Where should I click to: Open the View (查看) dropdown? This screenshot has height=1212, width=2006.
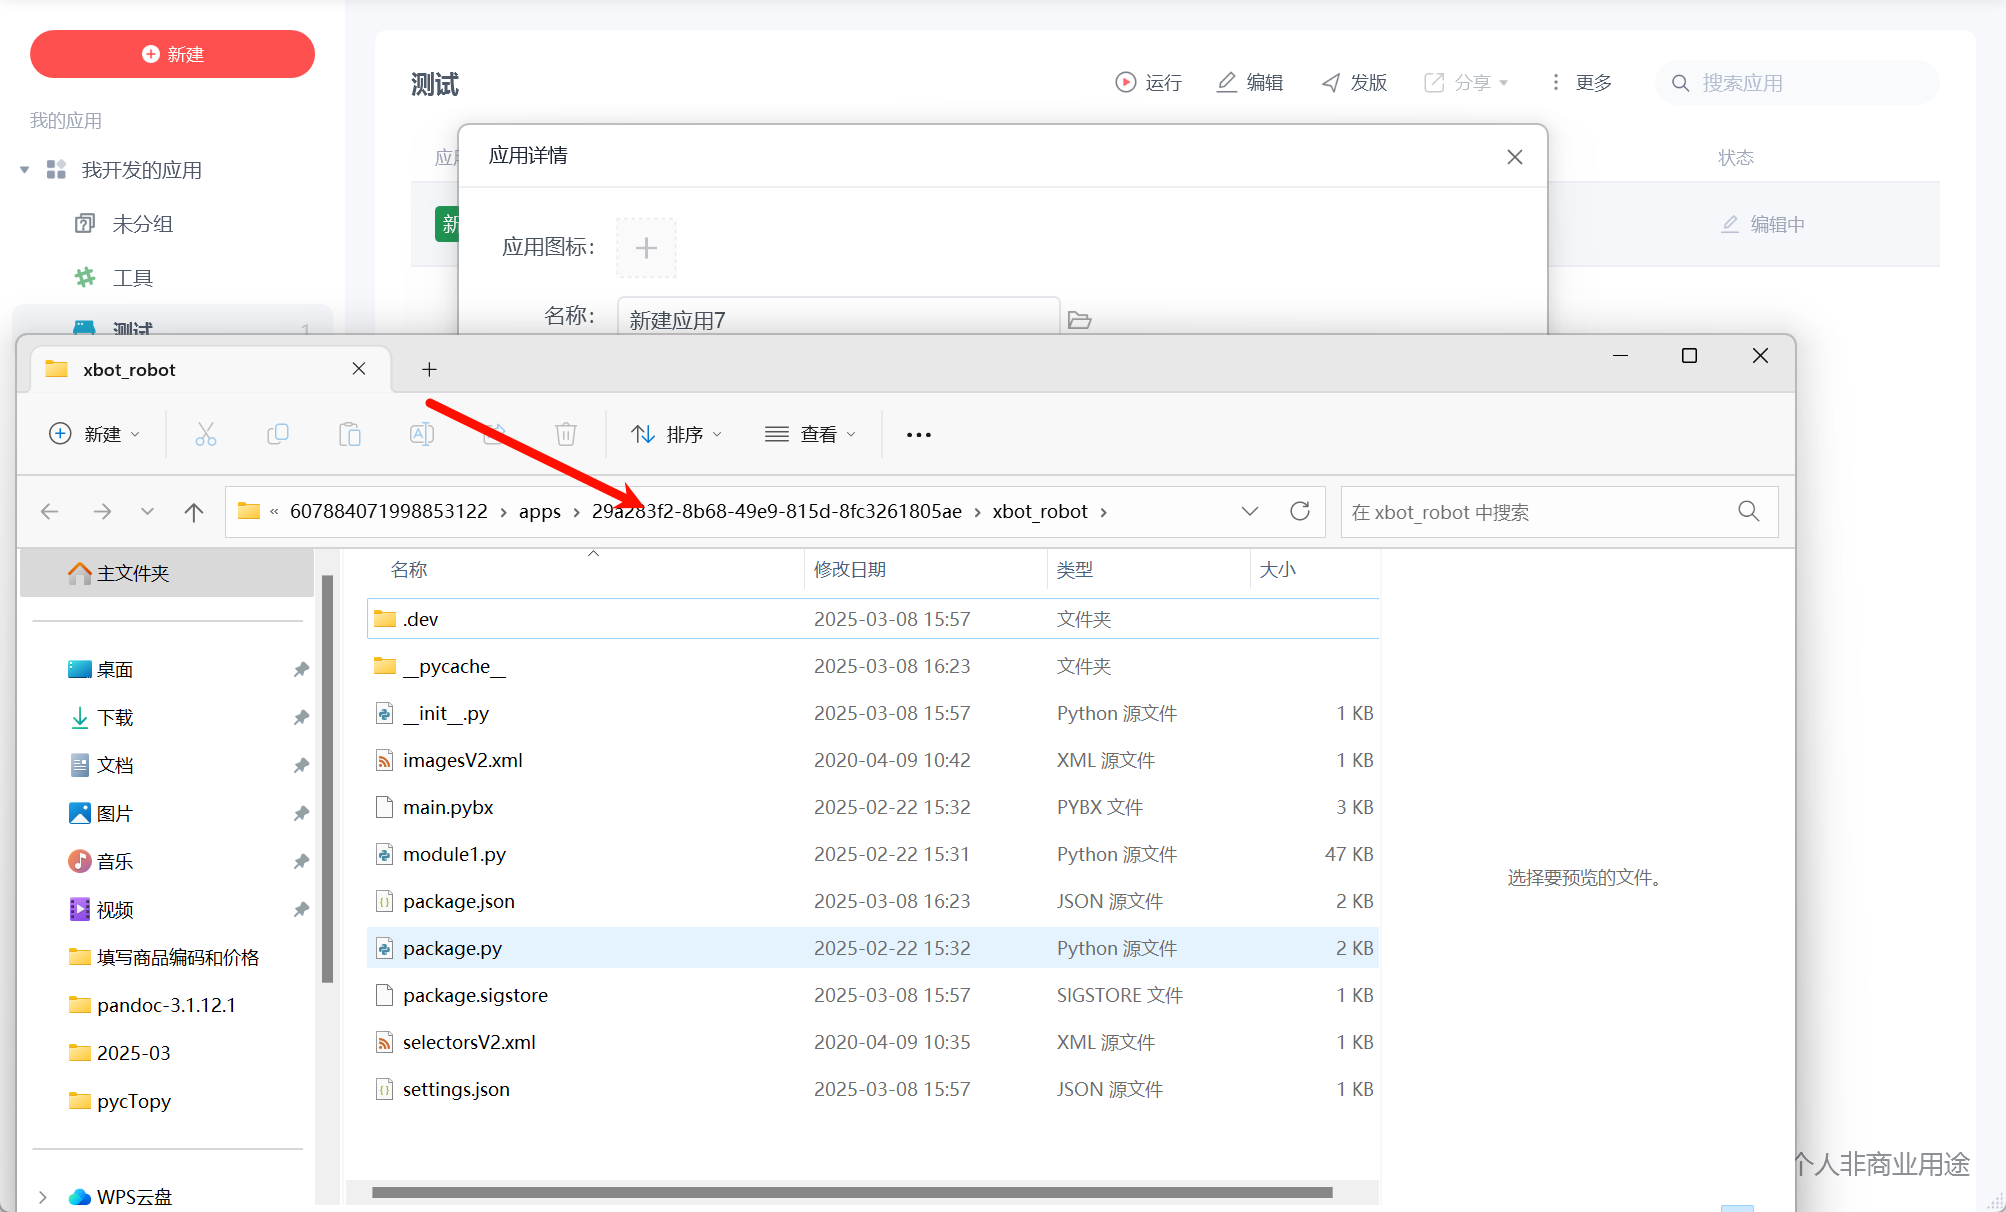810,434
